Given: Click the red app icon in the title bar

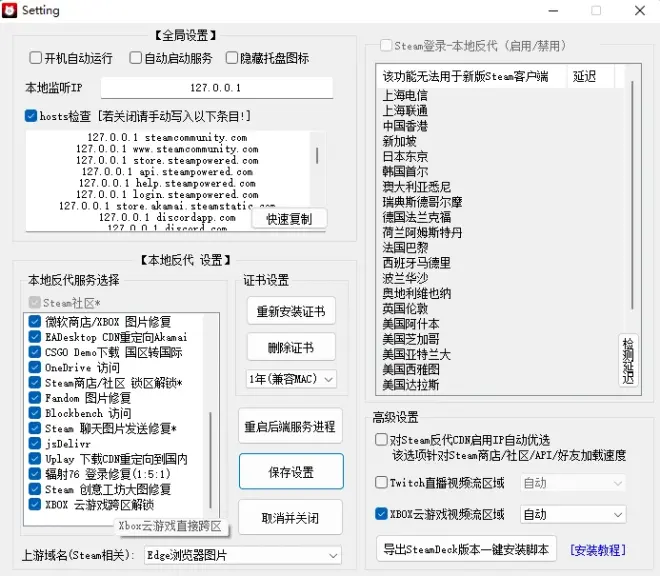Looking at the screenshot, I should 9,10.
